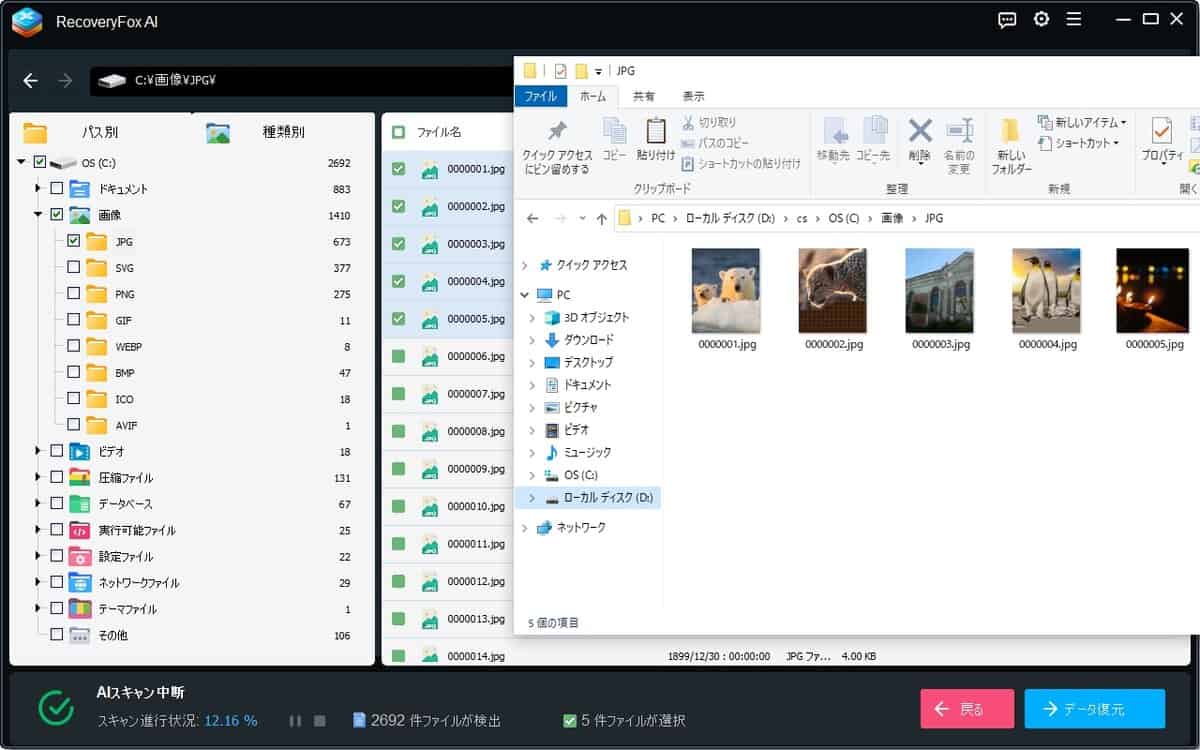Open the 表示 ribbon tab
The image size is (1200, 750).
(693, 97)
